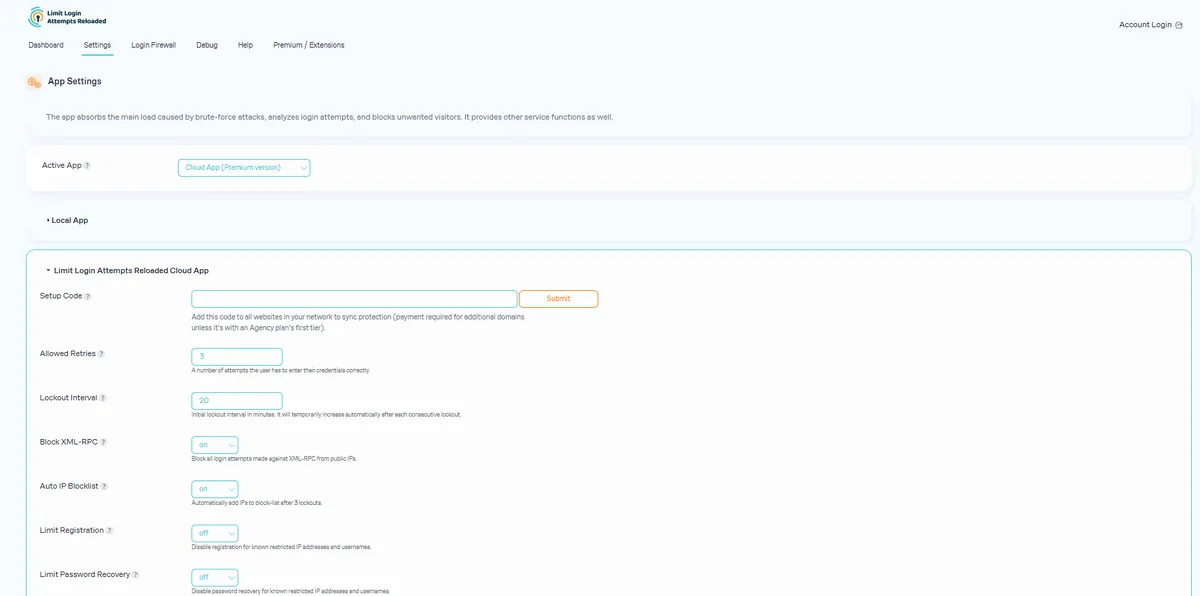
Task: Click the App Settings heading text
Action: 75,82
